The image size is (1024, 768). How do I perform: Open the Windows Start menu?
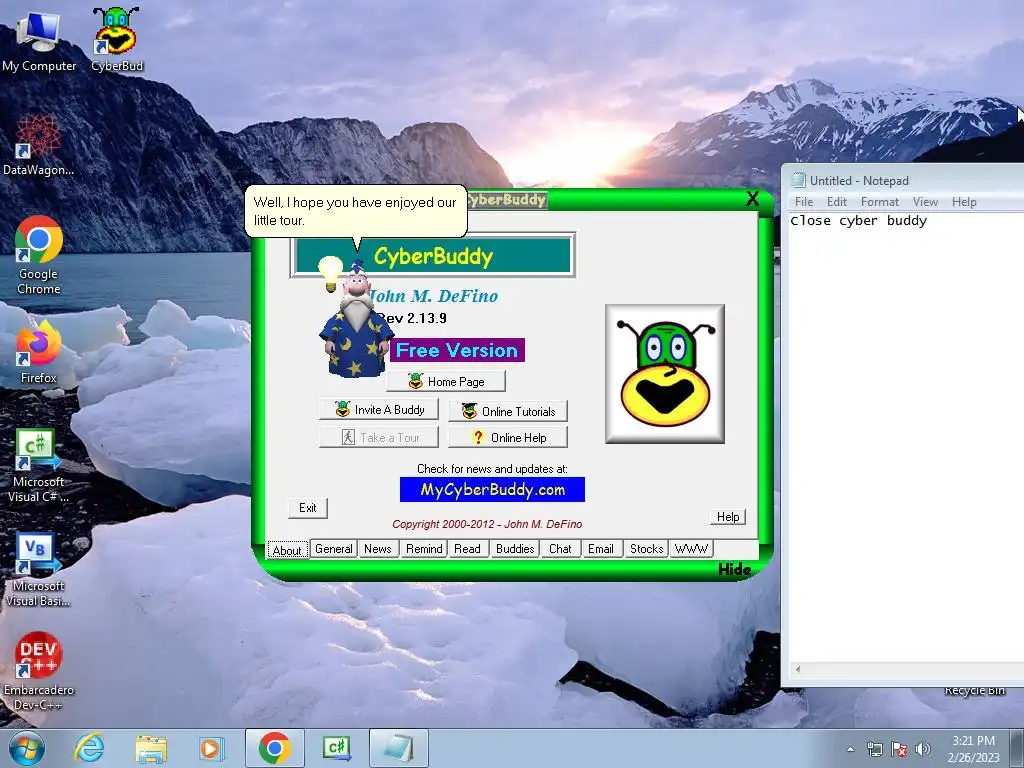point(27,748)
